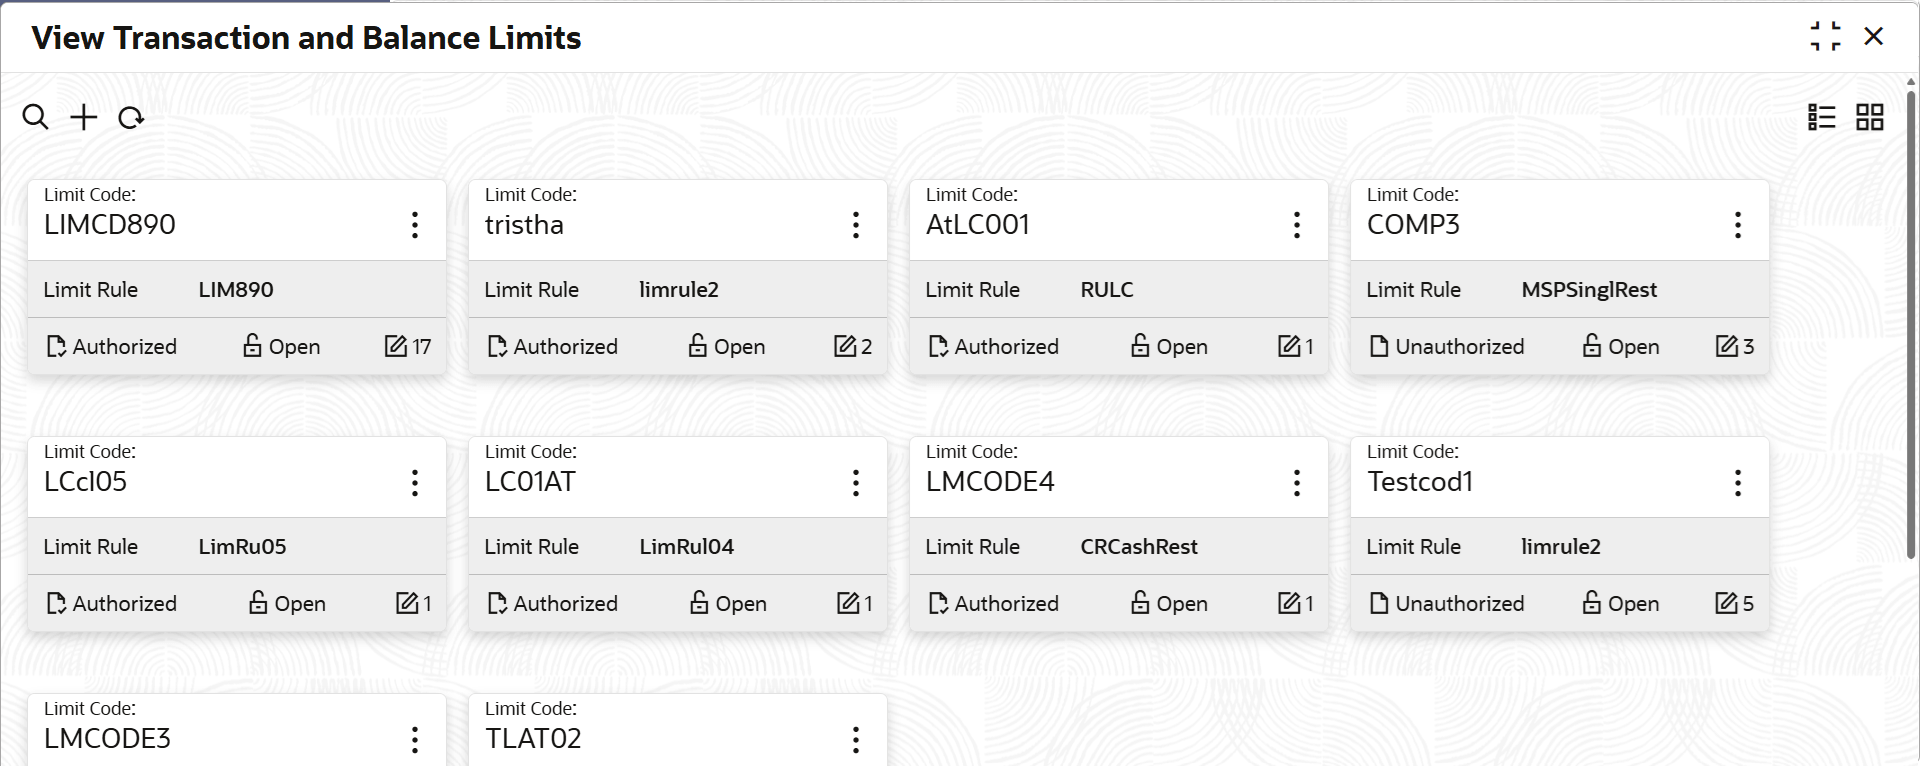1920x766 pixels.
Task: Open the Testcod1 limit code title
Action: click(1420, 482)
